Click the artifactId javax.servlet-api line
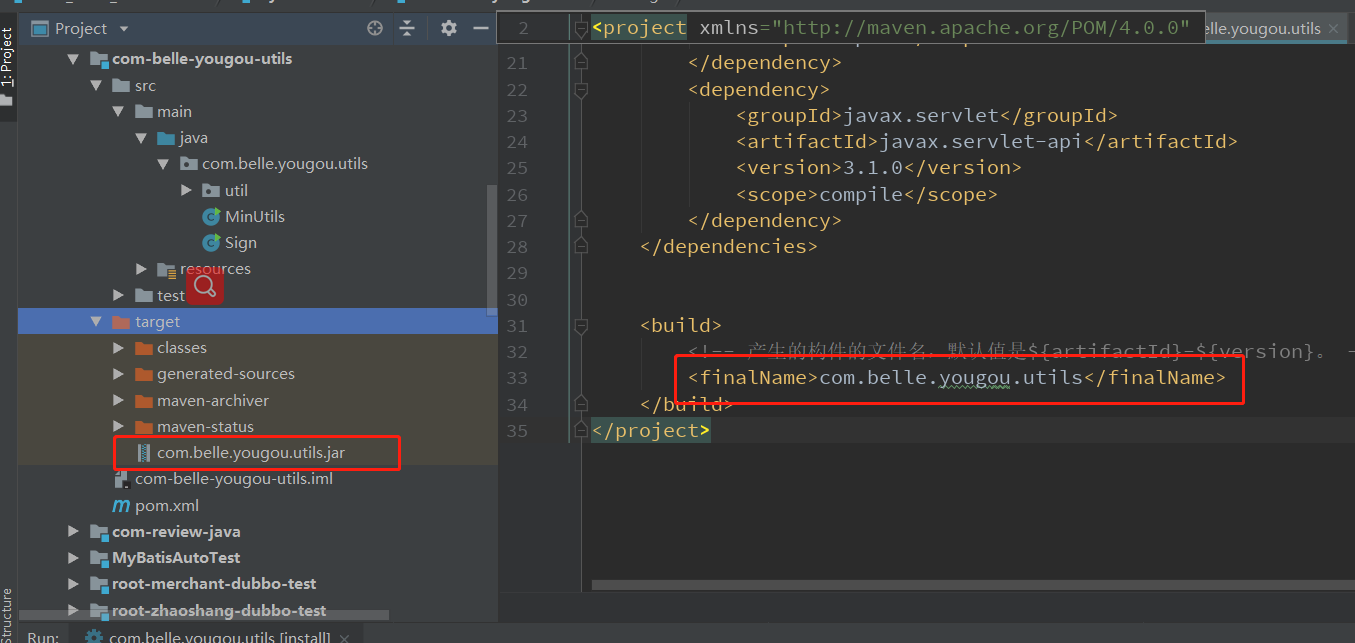 986,141
